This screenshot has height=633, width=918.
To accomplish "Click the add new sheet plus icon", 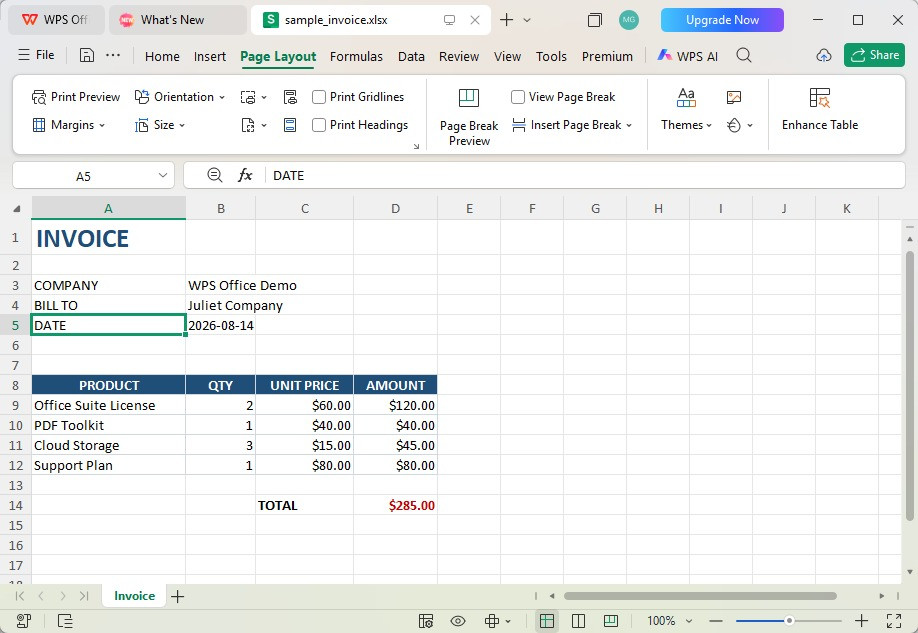I will 177,596.
